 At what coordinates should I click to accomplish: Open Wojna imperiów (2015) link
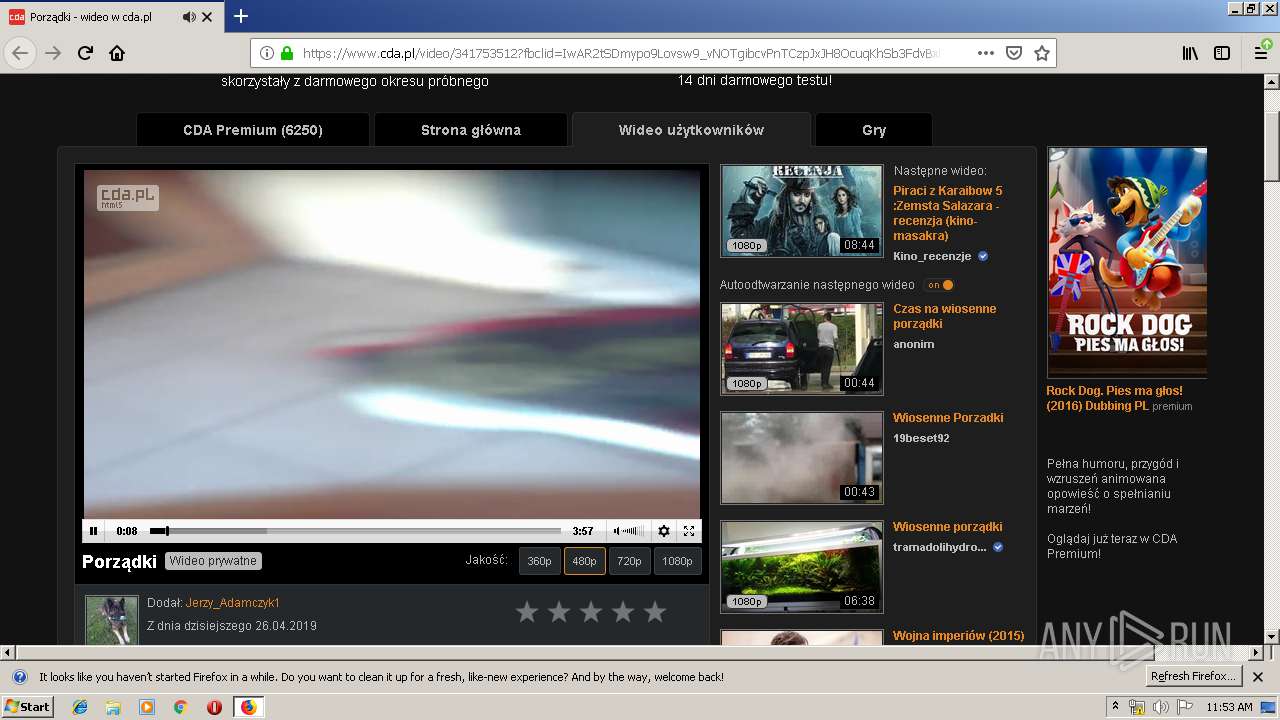[958, 636]
